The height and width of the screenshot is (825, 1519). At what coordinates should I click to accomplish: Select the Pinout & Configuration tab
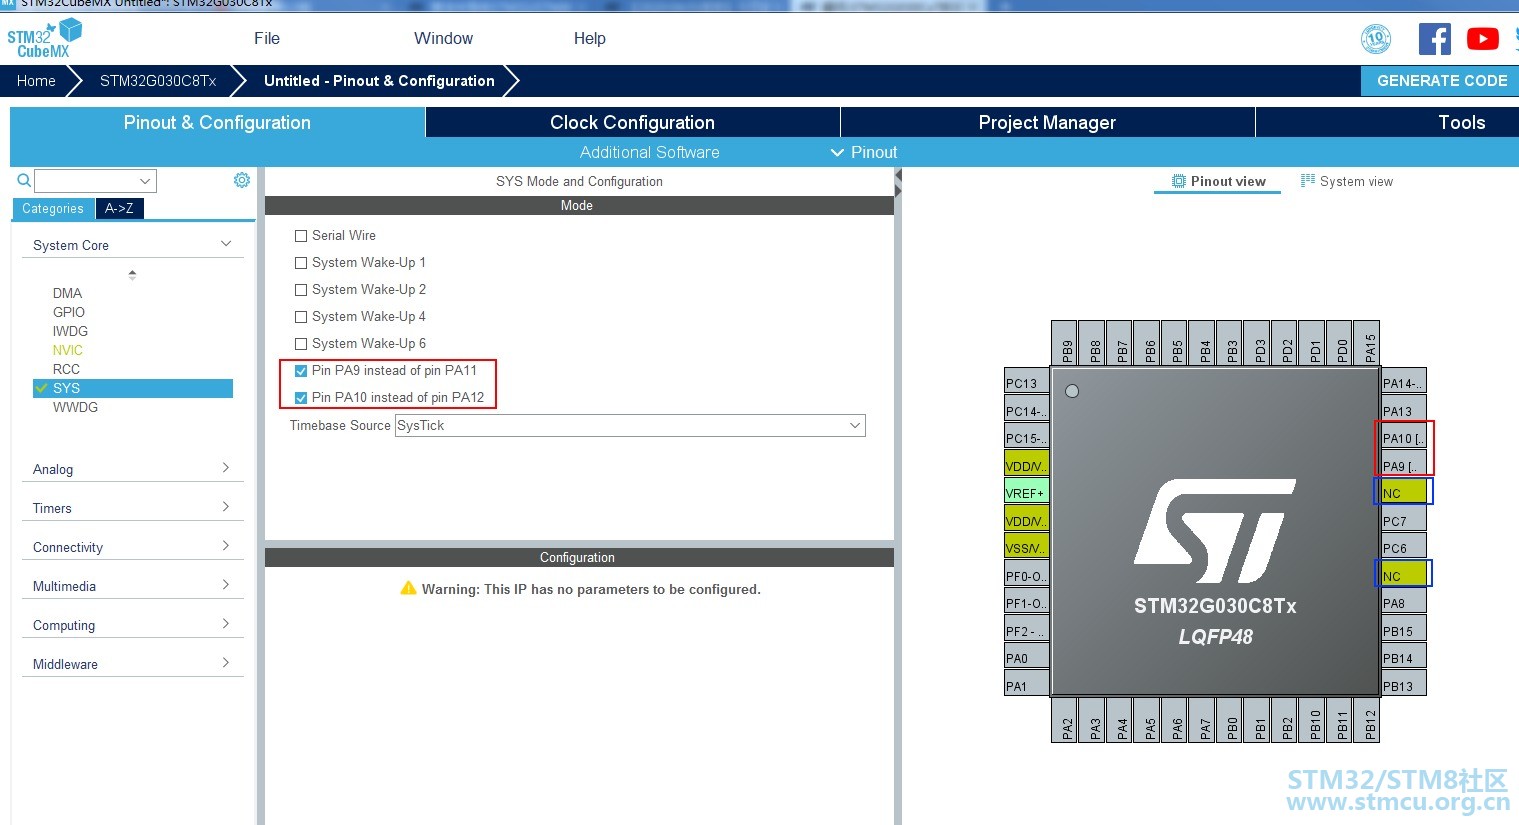tap(217, 122)
